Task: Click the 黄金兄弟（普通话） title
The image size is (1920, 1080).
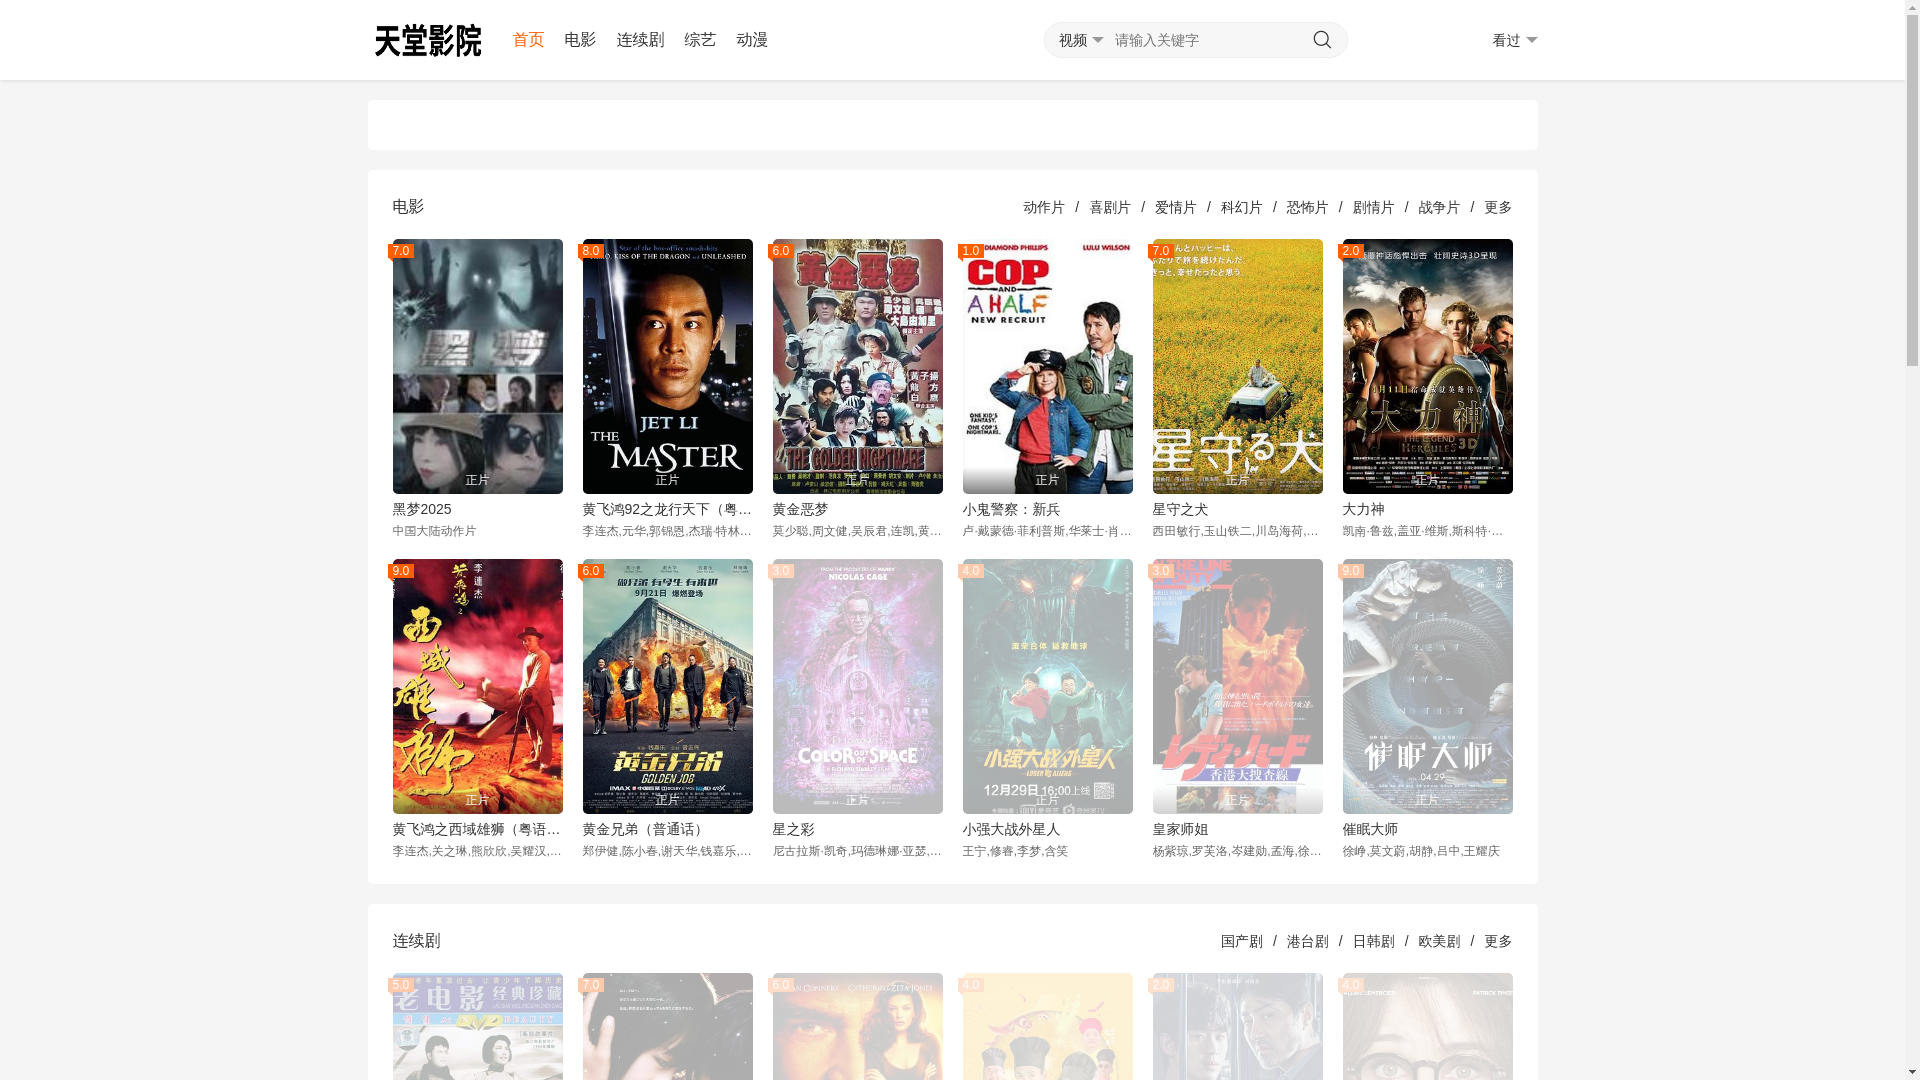Action: pyautogui.click(x=644, y=830)
